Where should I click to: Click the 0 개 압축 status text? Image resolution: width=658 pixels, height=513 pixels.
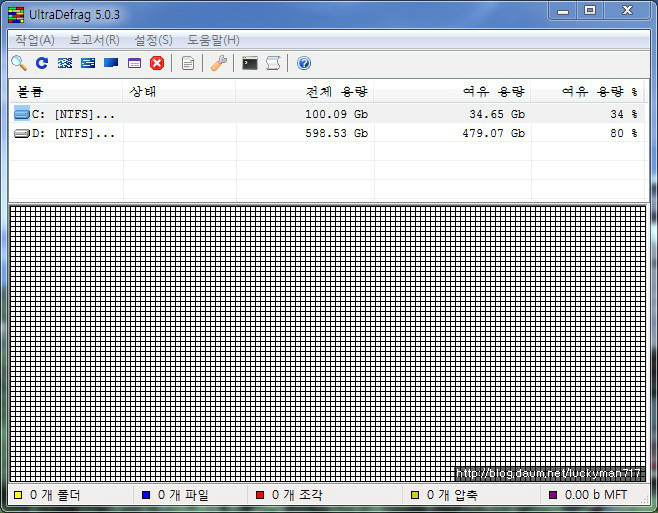(x=452, y=495)
